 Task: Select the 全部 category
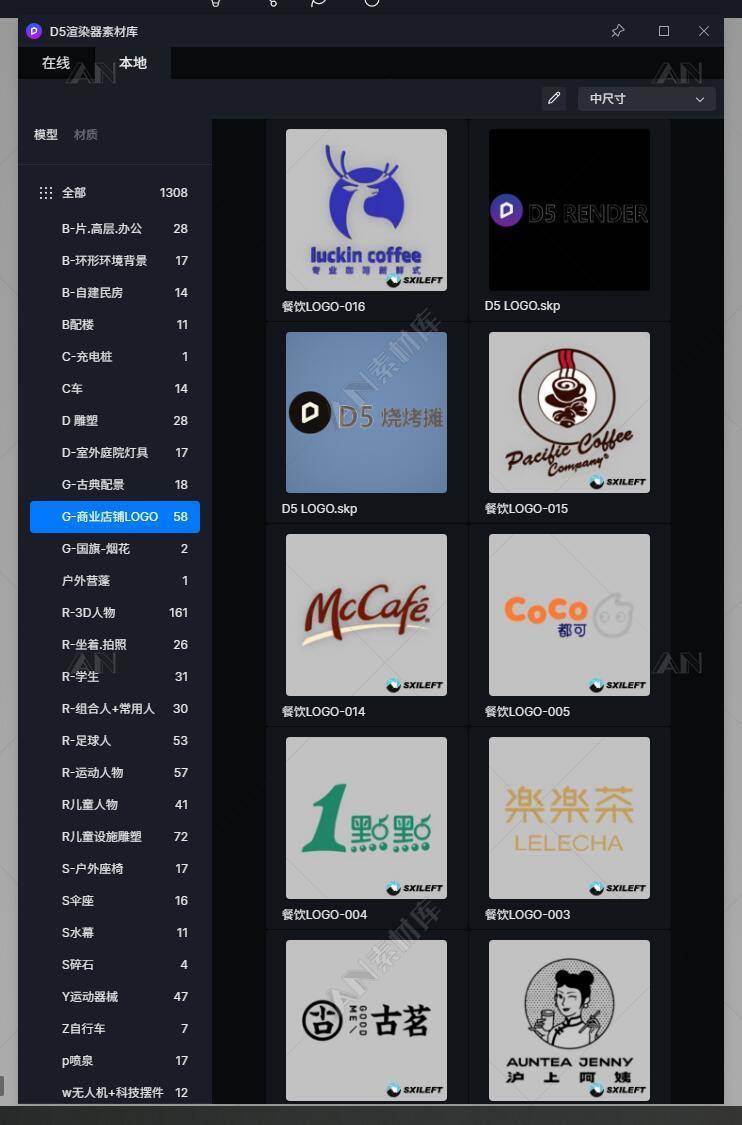(x=115, y=193)
